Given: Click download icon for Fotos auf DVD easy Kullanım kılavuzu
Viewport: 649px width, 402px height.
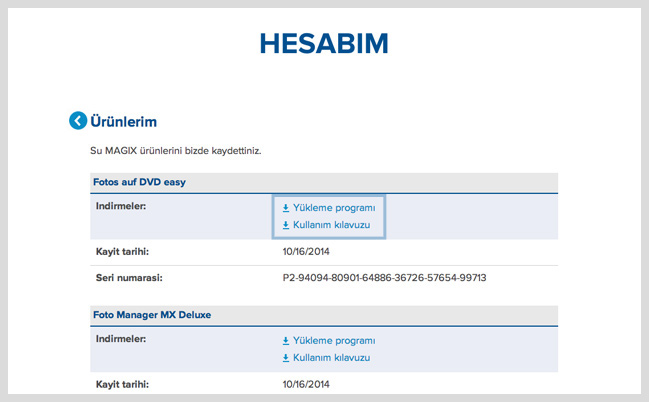Looking at the screenshot, I should pos(286,225).
